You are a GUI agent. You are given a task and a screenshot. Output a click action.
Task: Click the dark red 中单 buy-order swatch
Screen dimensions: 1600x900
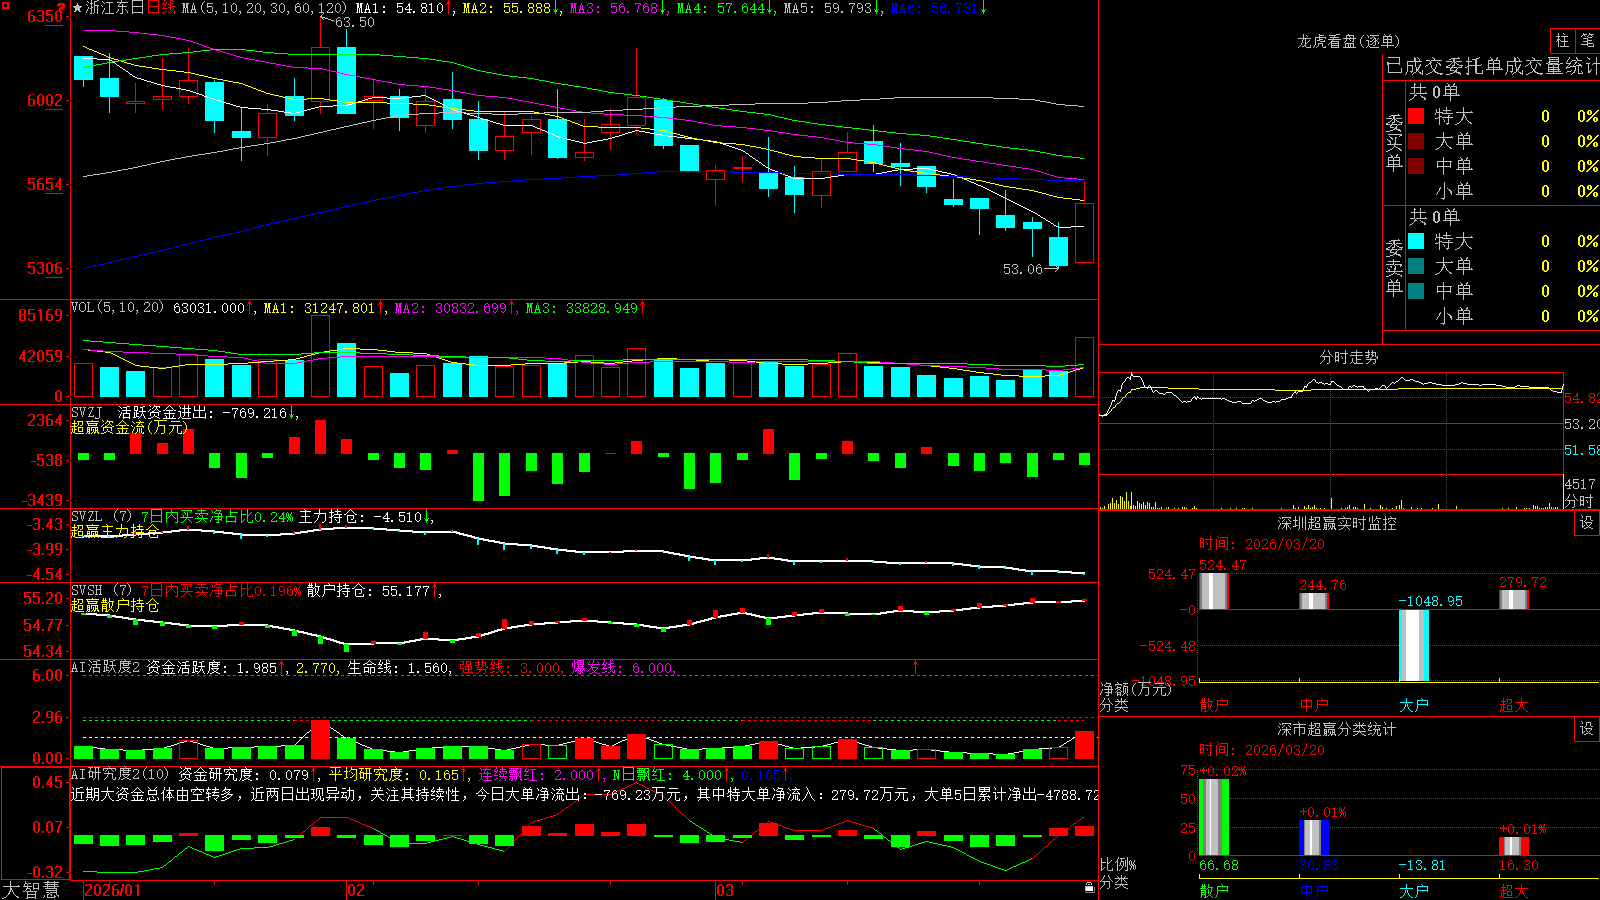[1416, 166]
